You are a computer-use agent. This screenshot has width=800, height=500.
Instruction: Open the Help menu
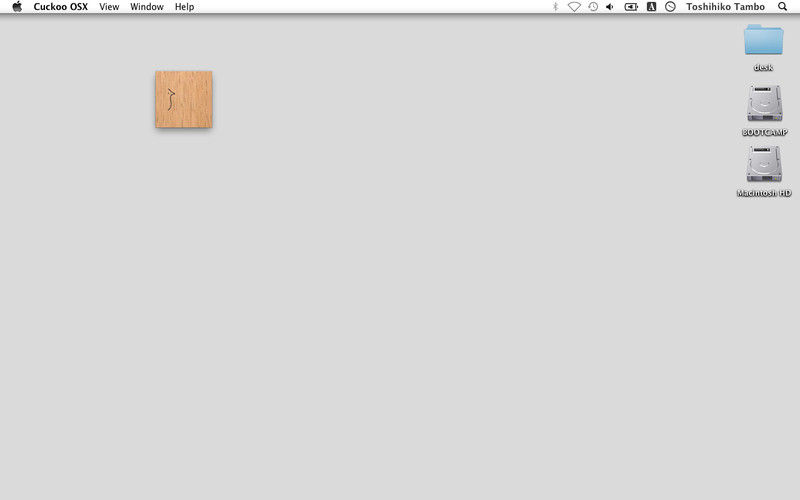184,7
